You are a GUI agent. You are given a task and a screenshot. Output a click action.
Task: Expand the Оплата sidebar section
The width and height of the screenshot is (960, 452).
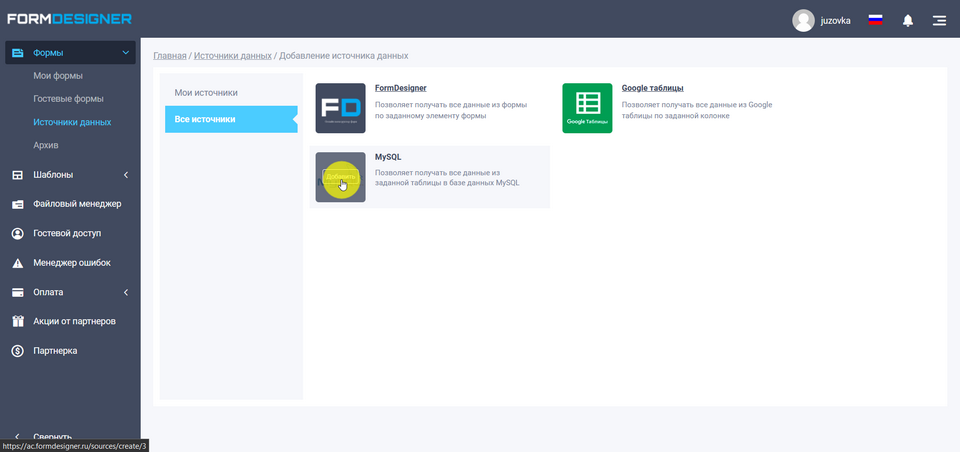[x=125, y=292]
